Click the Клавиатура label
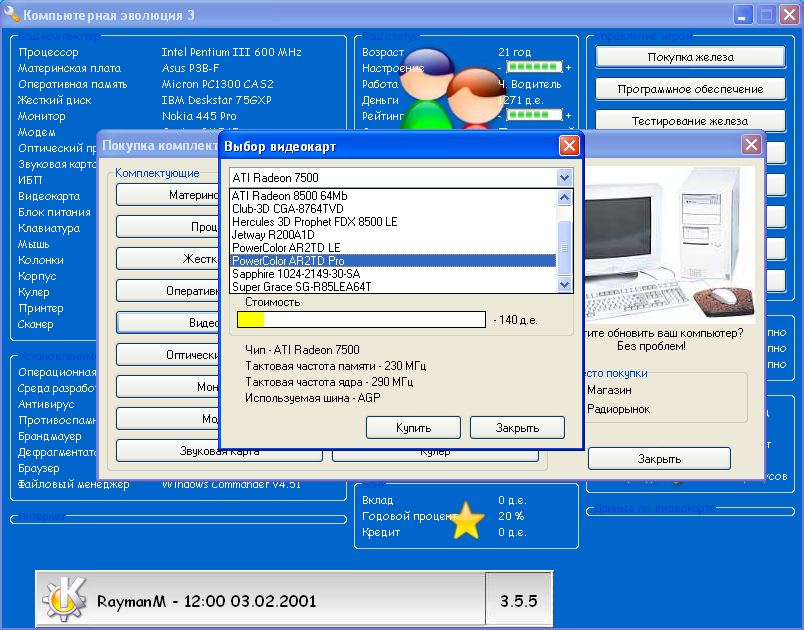This screenshot has height=630, width=804. [49, 228]
